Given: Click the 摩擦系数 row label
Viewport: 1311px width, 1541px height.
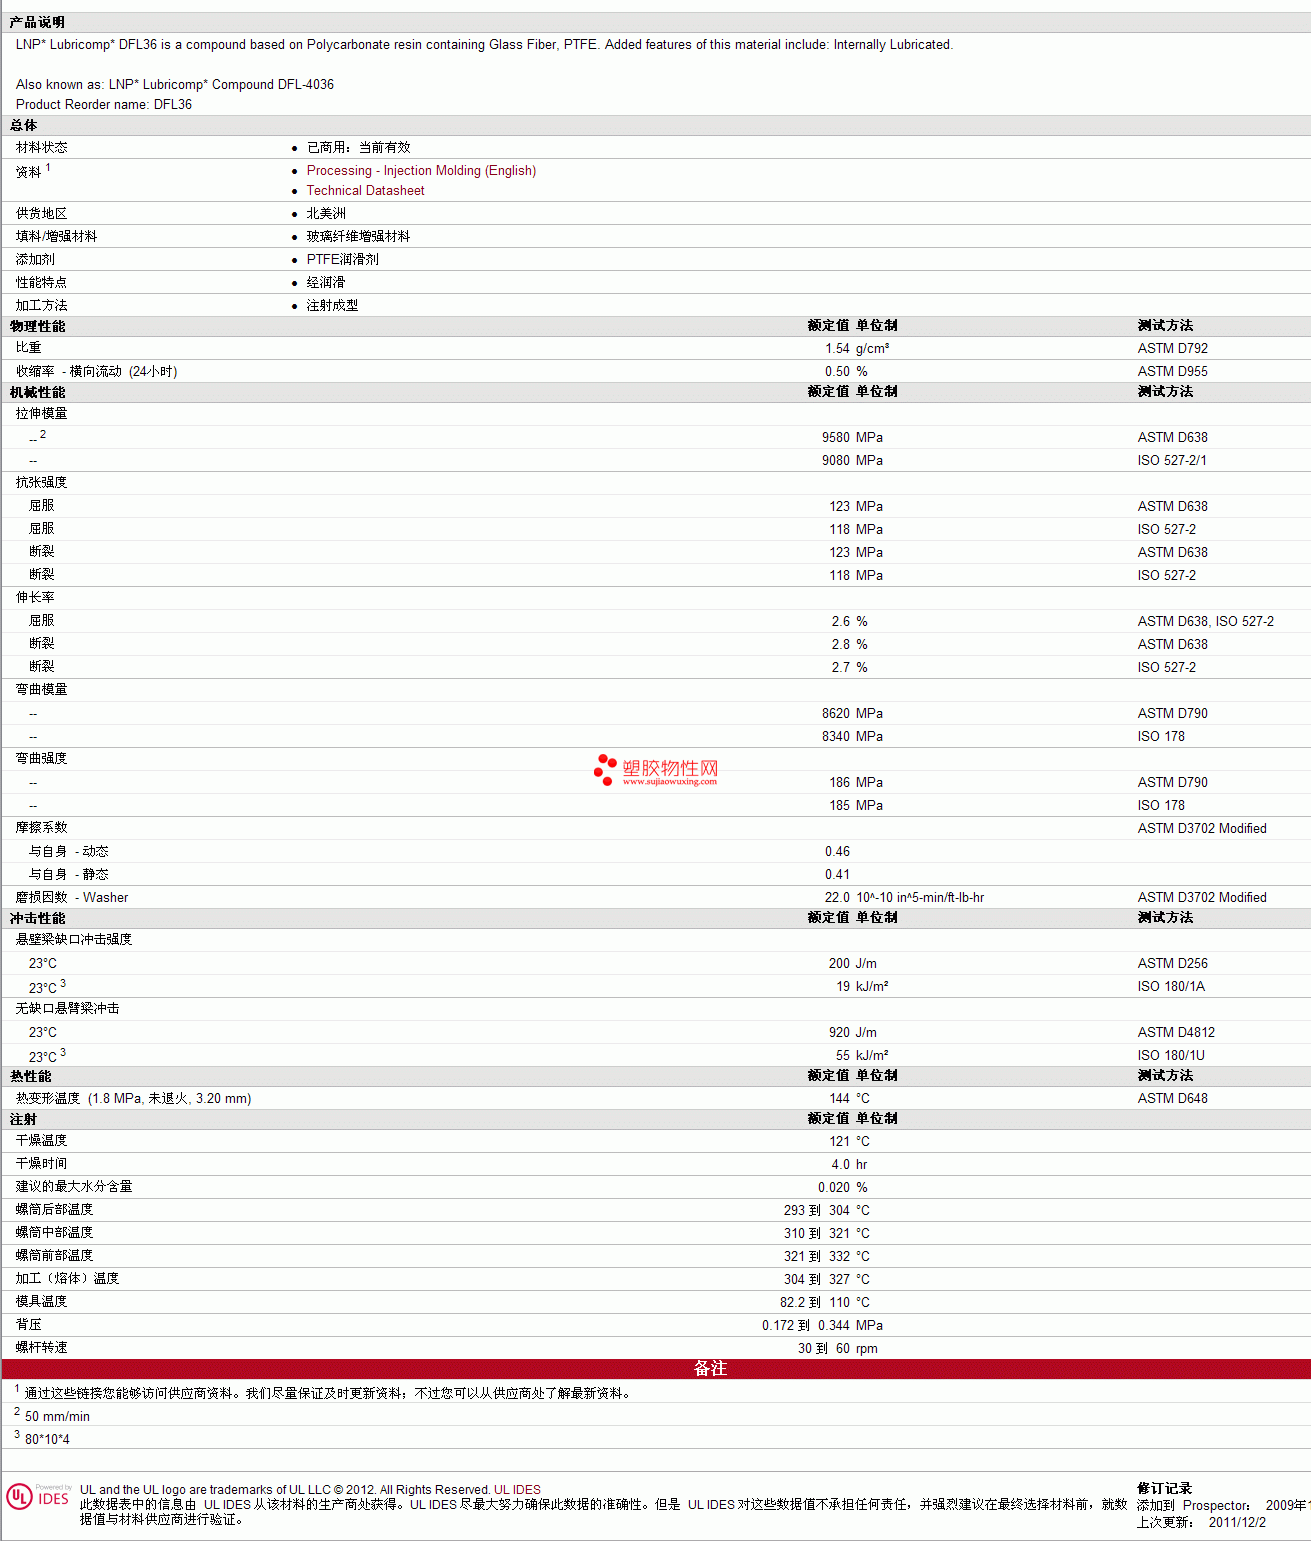Looking at the screenshot, I should [x=42, y=828].
